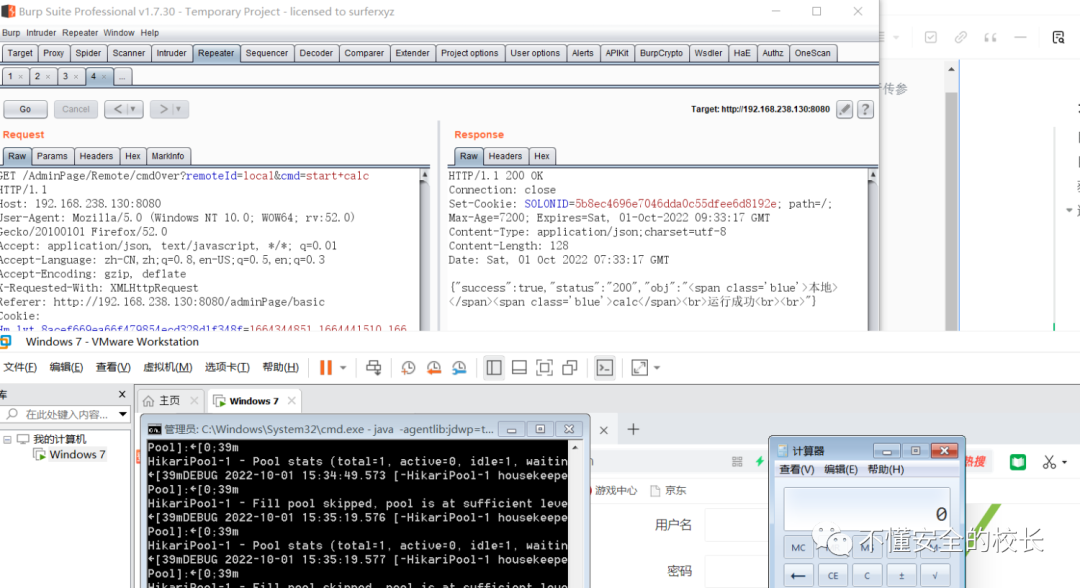Toggle VMware library sidebar view icon
Screen dimensions: 1080x588
[x=494, y=368]
